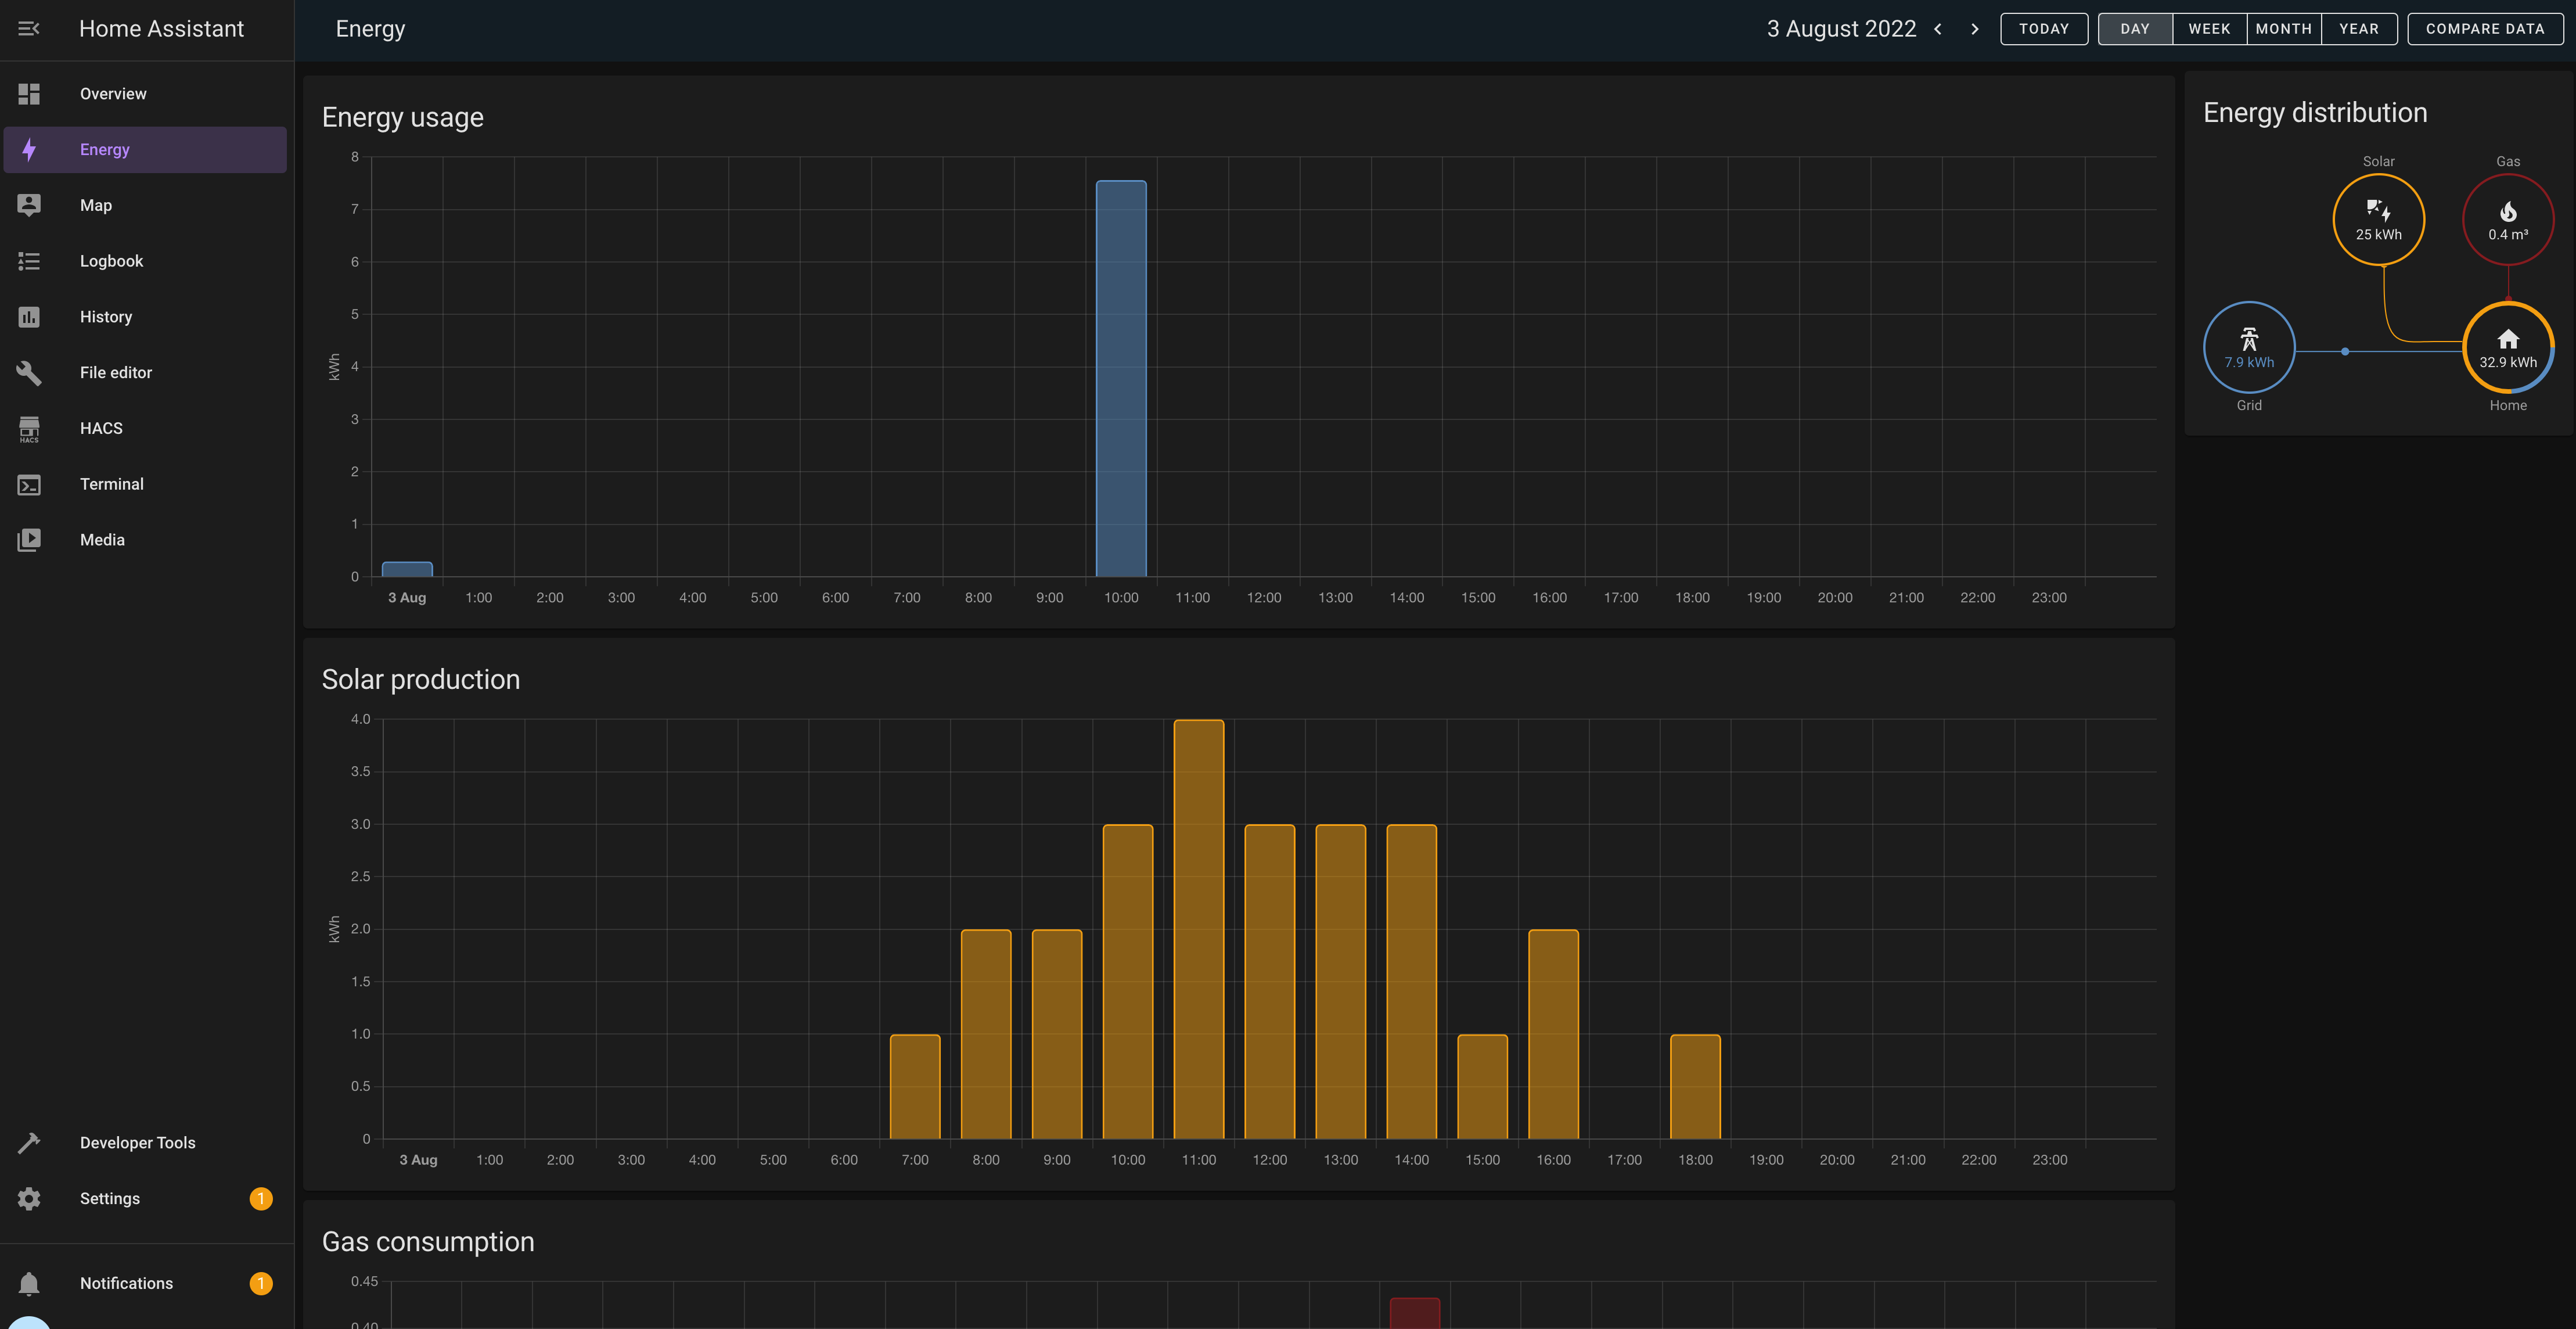Image resolution: width=2576 pixels, height=1329 pixels.
Task: Click the TODAY button
Action: pos(2044,28)
